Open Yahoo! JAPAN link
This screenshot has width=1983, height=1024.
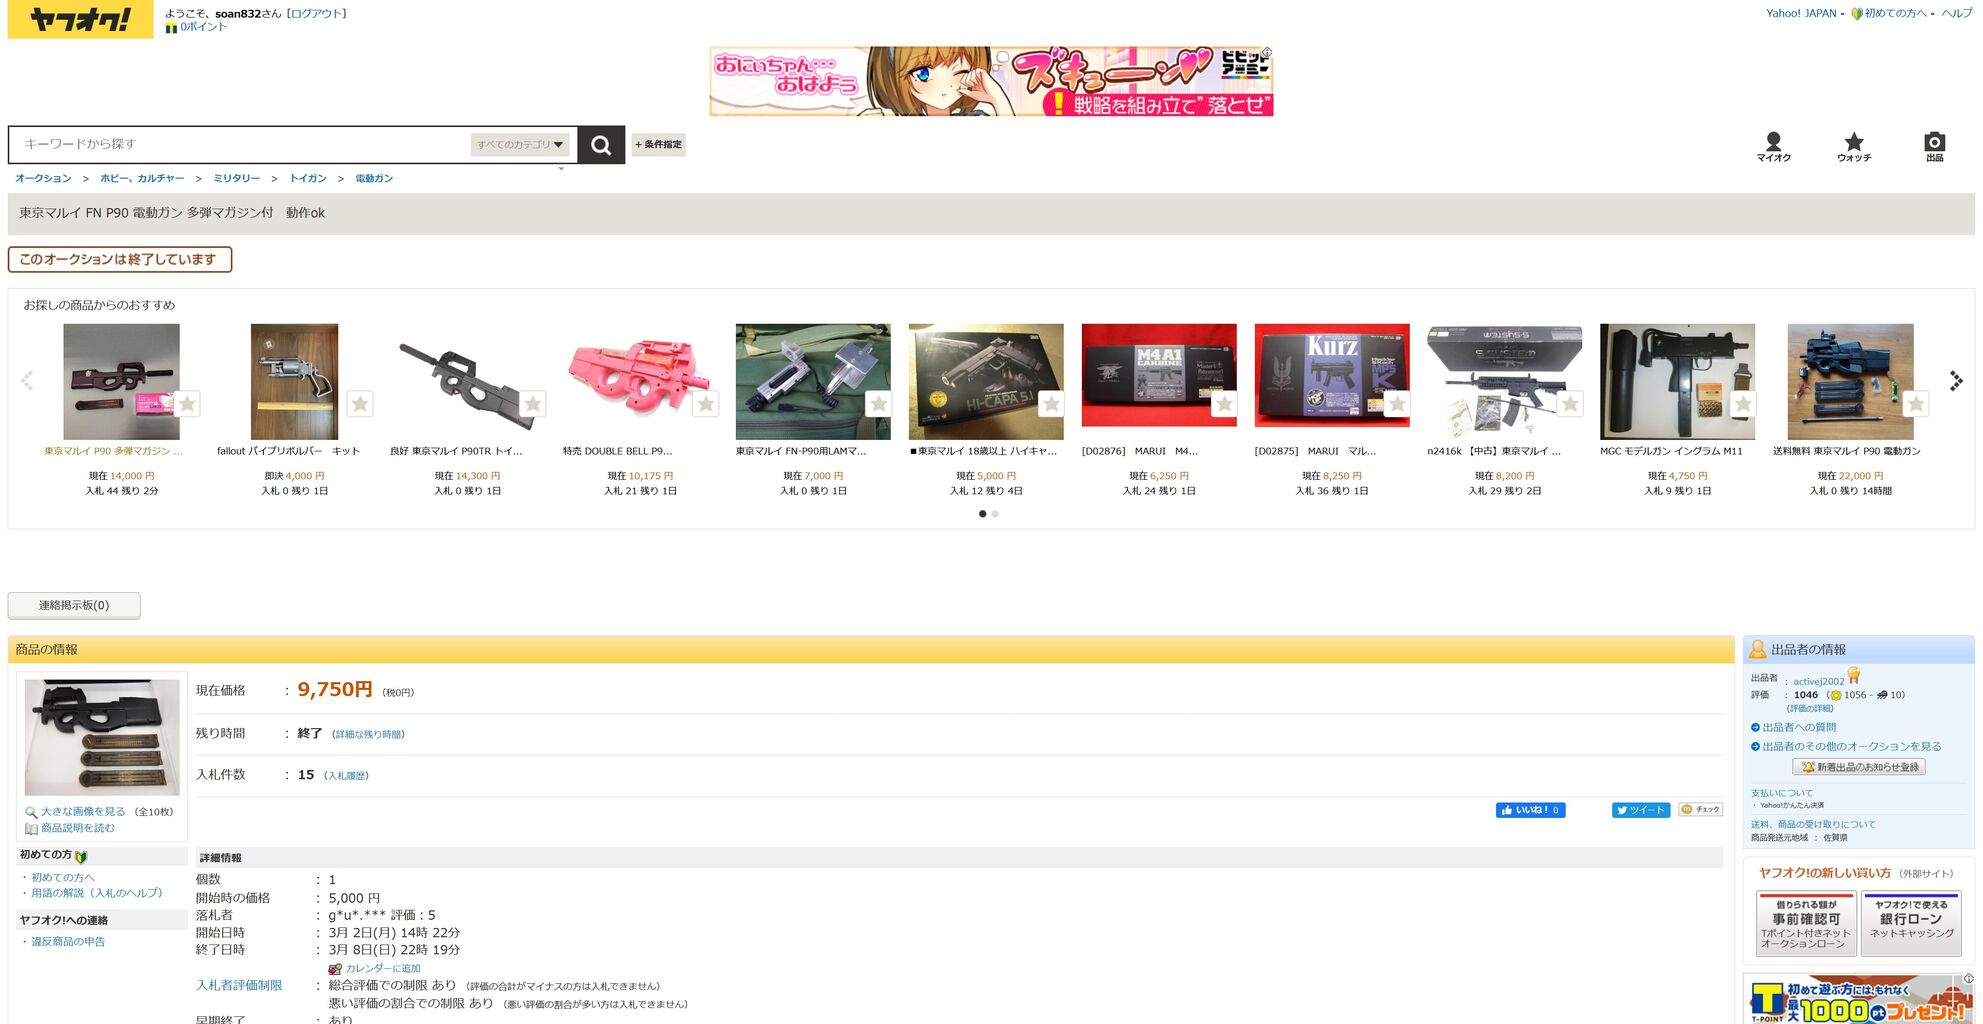click(x=1801, y=14)
